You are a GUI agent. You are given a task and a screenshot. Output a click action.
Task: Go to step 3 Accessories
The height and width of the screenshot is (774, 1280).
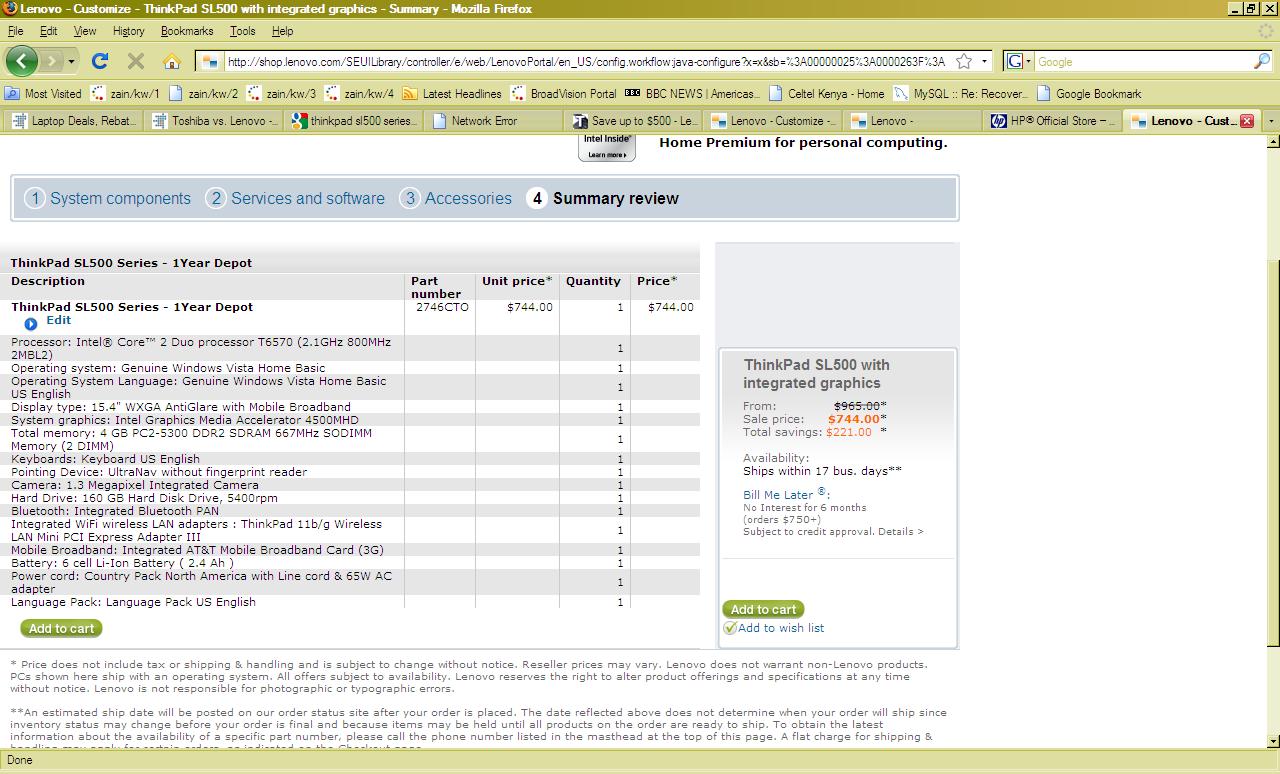click(456, 198)
